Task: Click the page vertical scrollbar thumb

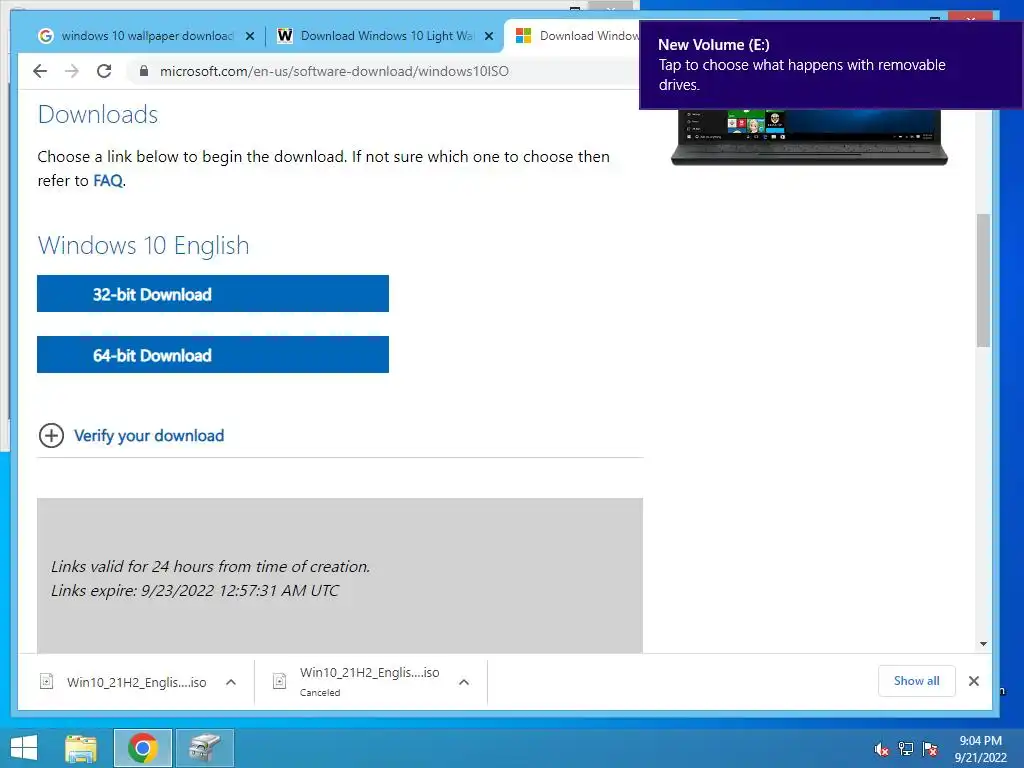Action: 984,280
